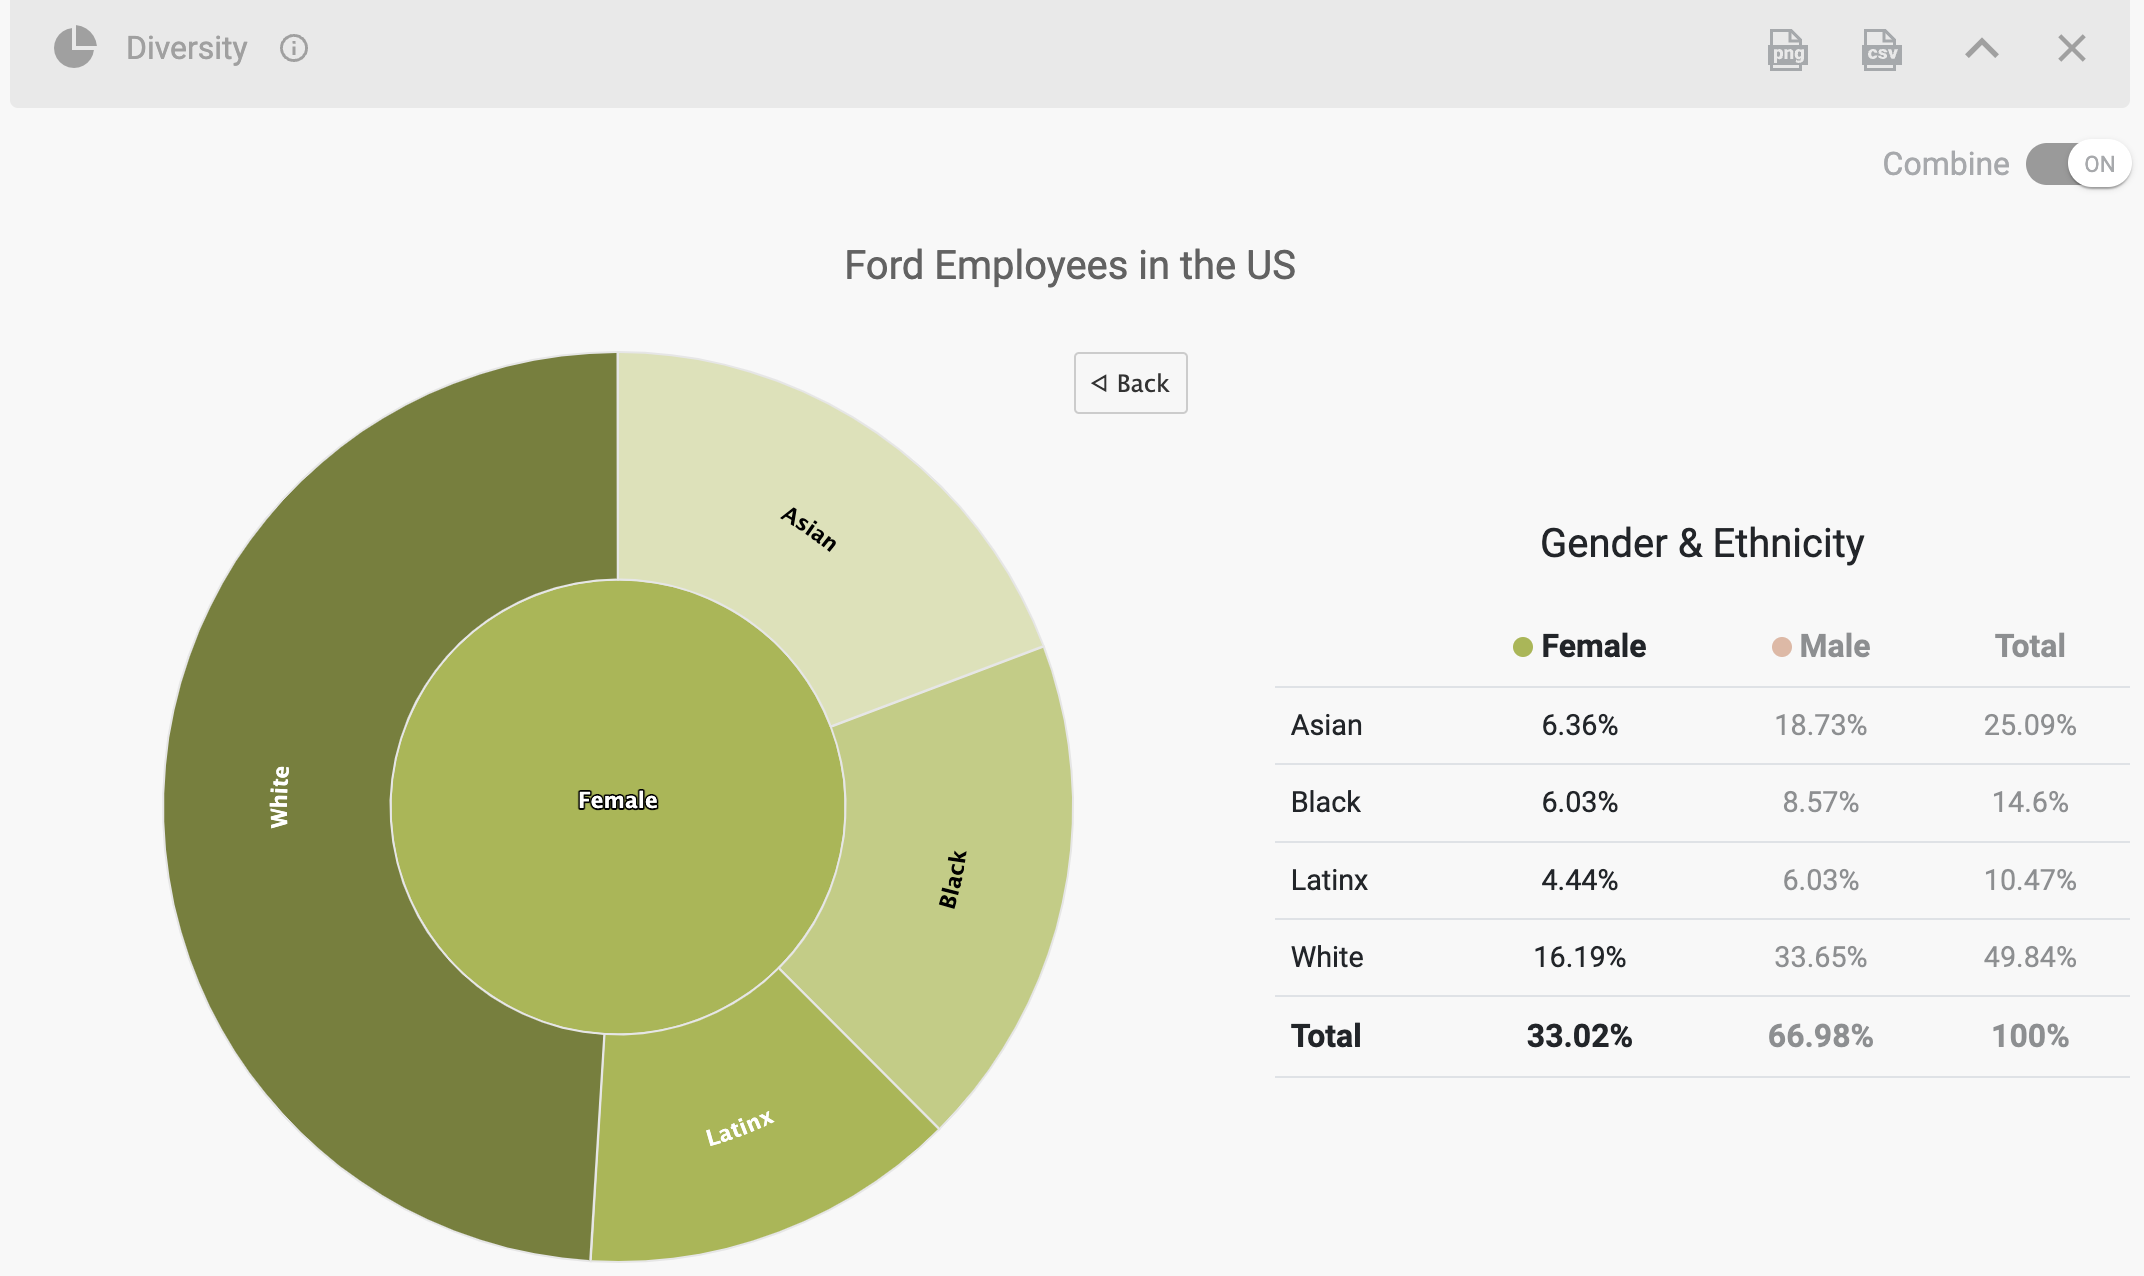Export chart as PNG
Image resolution: width=2144 pixels, height=1276 pixels.
click(1787, 49)
